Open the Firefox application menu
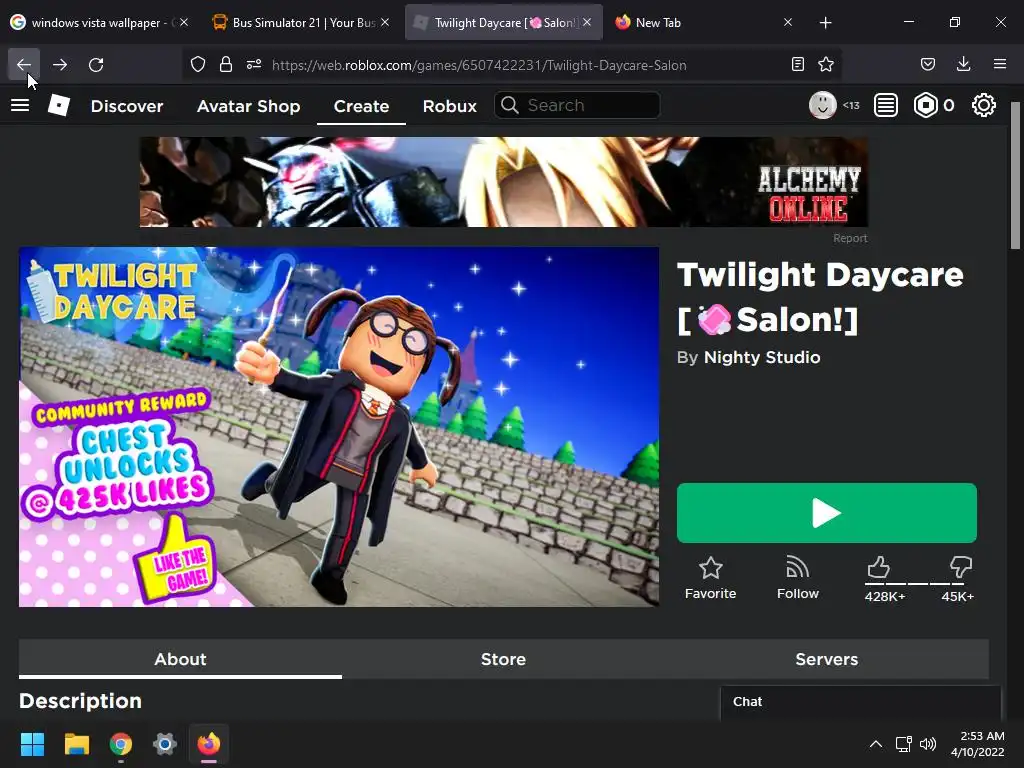 click(x=1000, y=64)
